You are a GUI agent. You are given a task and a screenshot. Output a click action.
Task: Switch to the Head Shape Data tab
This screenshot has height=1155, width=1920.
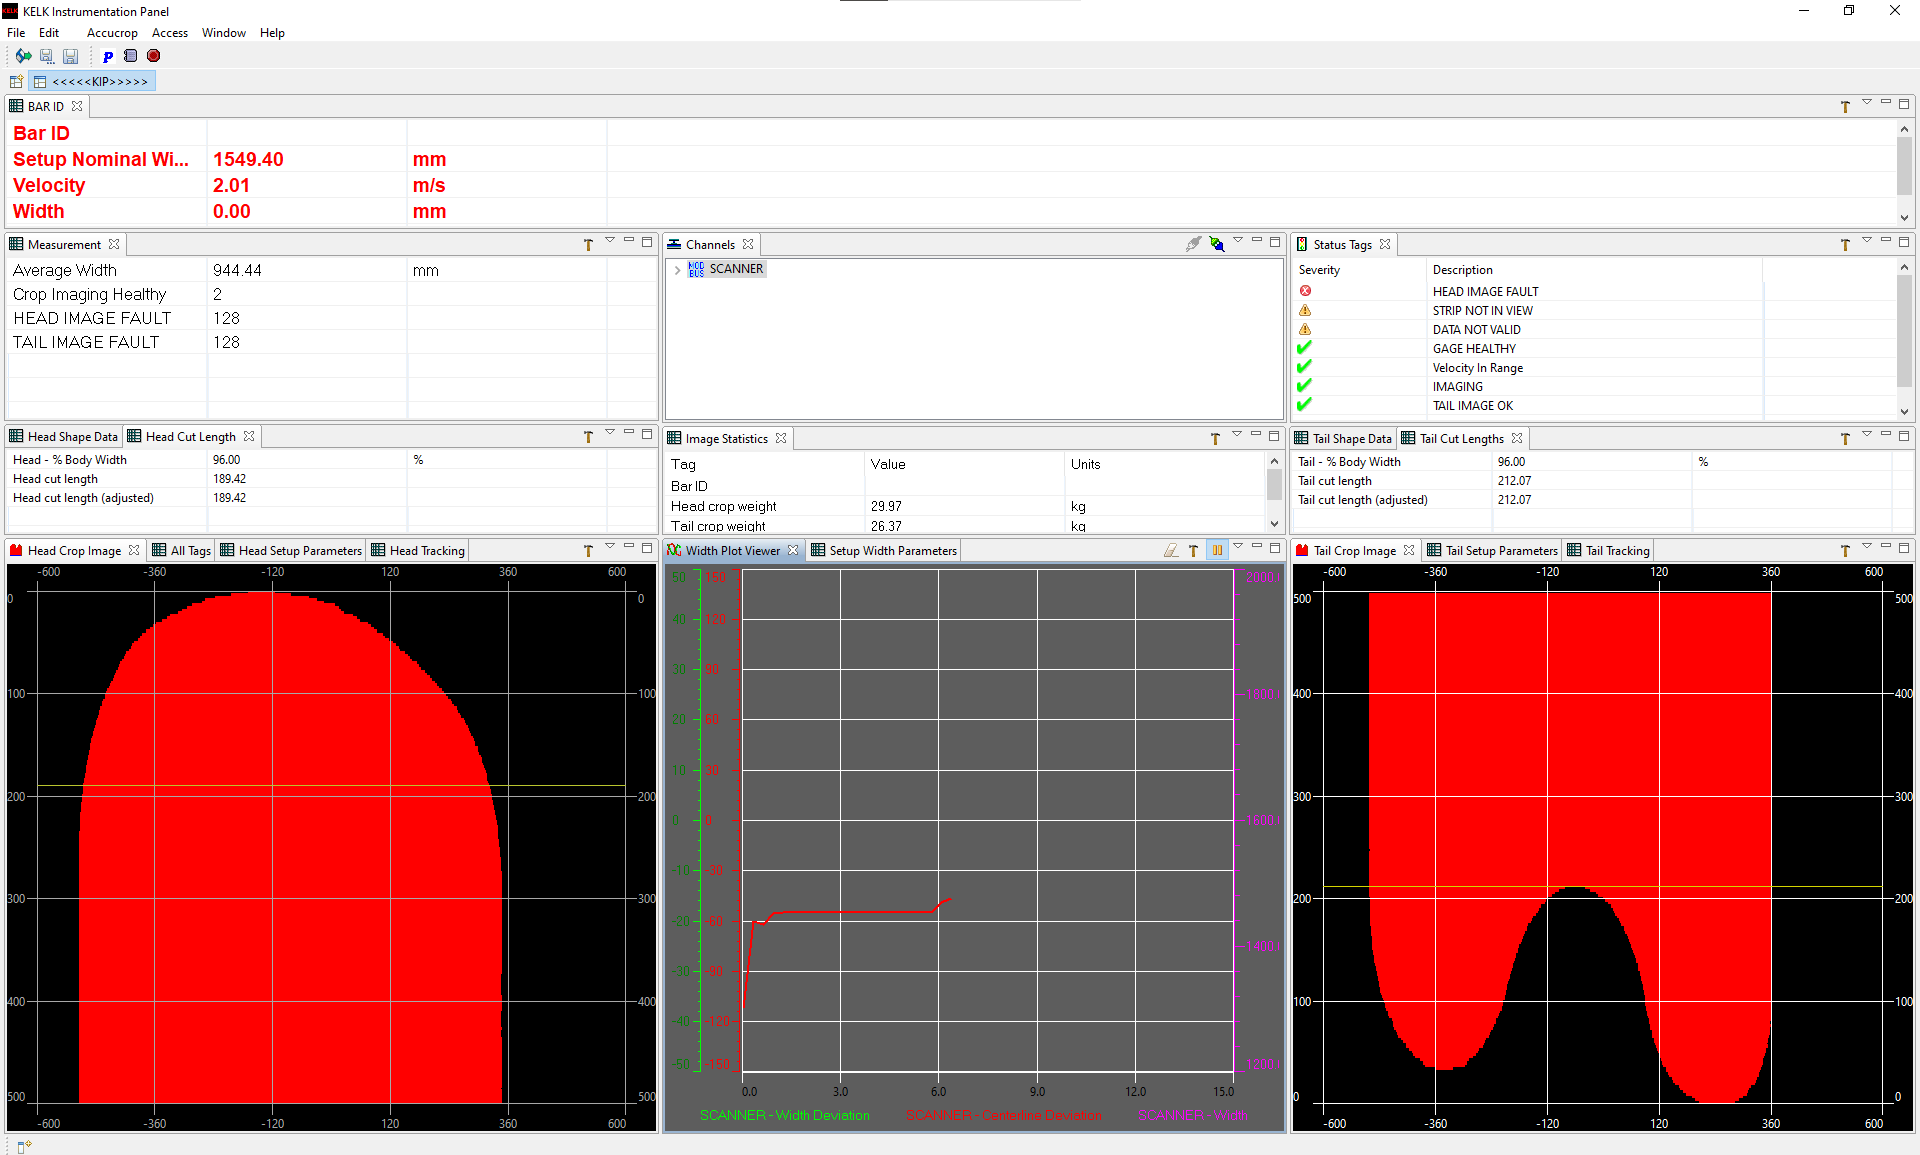[x=64, y=437]
